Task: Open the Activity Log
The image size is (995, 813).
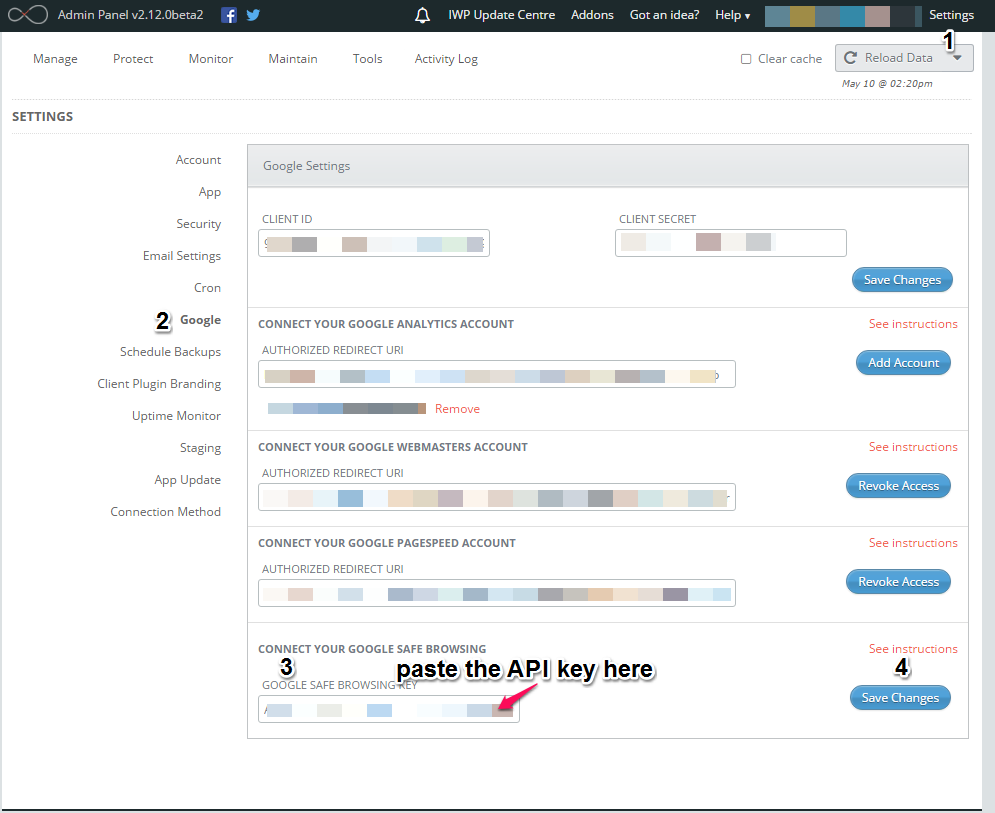Action: (446, 59)
